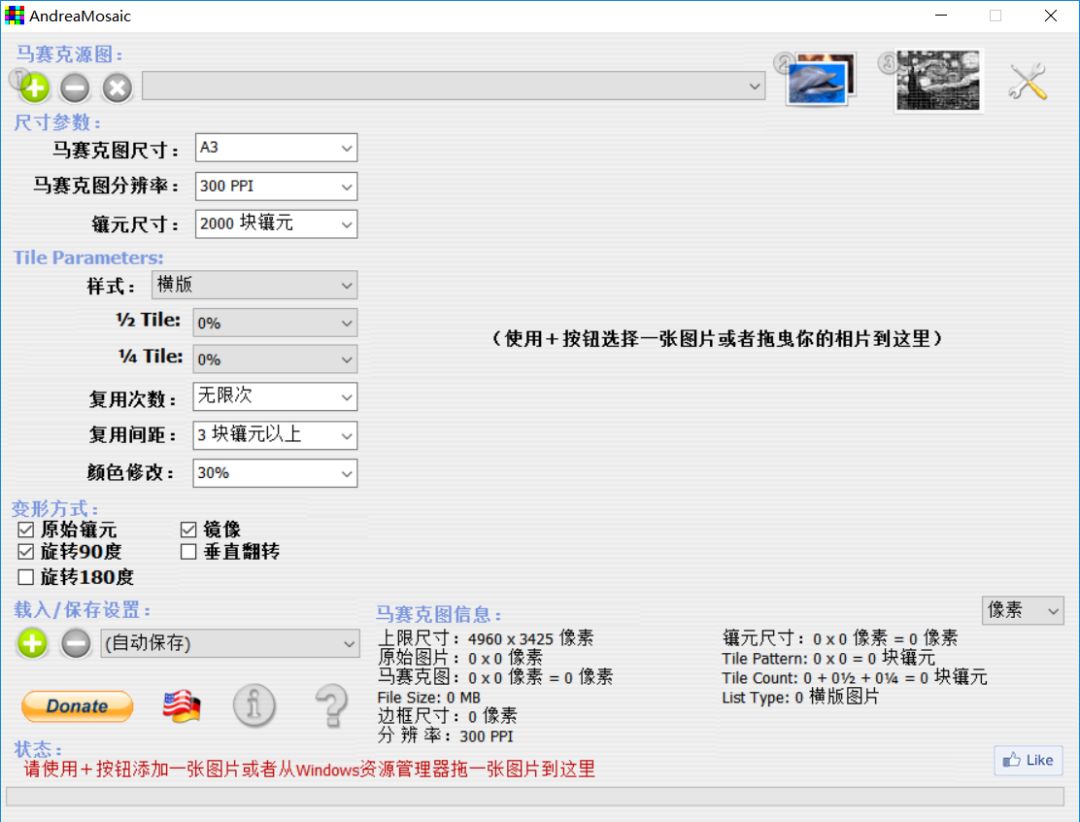The image size is (1080, 822).
Task: Click the Like button
Action: tap(1028, 760)
